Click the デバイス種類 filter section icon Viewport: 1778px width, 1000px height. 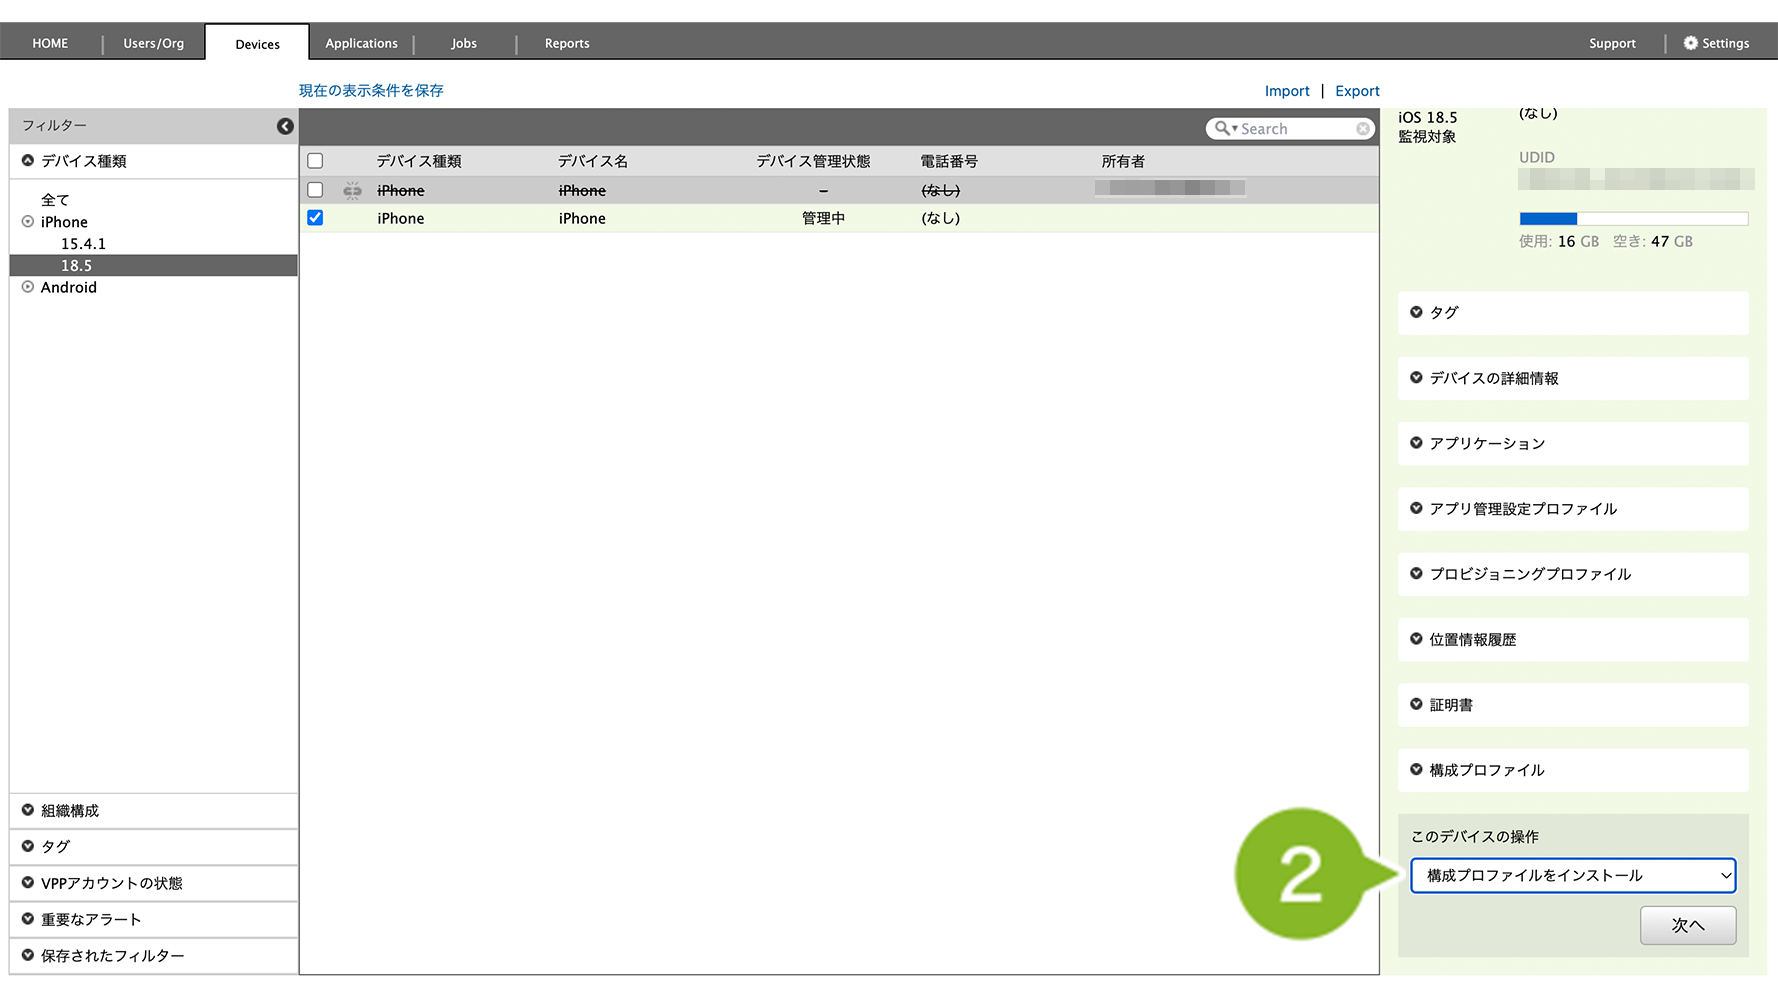28,161
